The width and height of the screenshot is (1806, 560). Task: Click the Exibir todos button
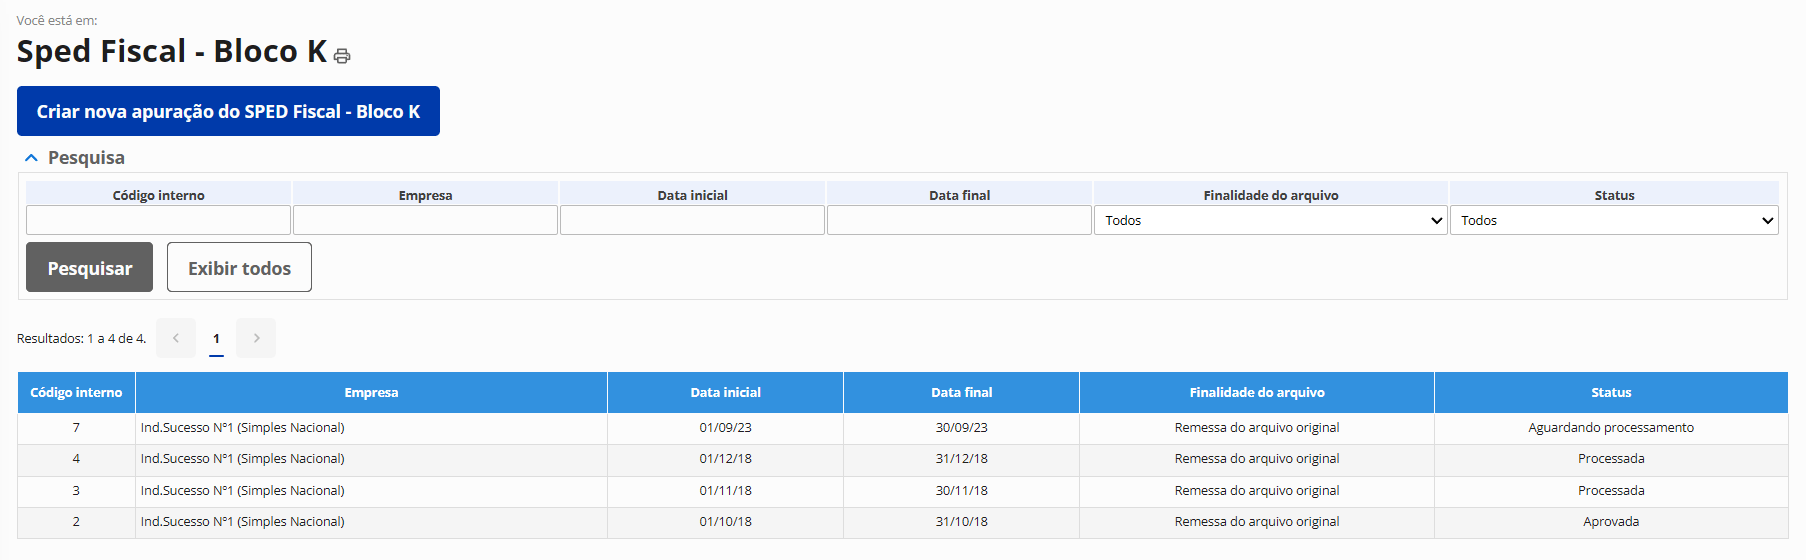click(x=239, y=268)
